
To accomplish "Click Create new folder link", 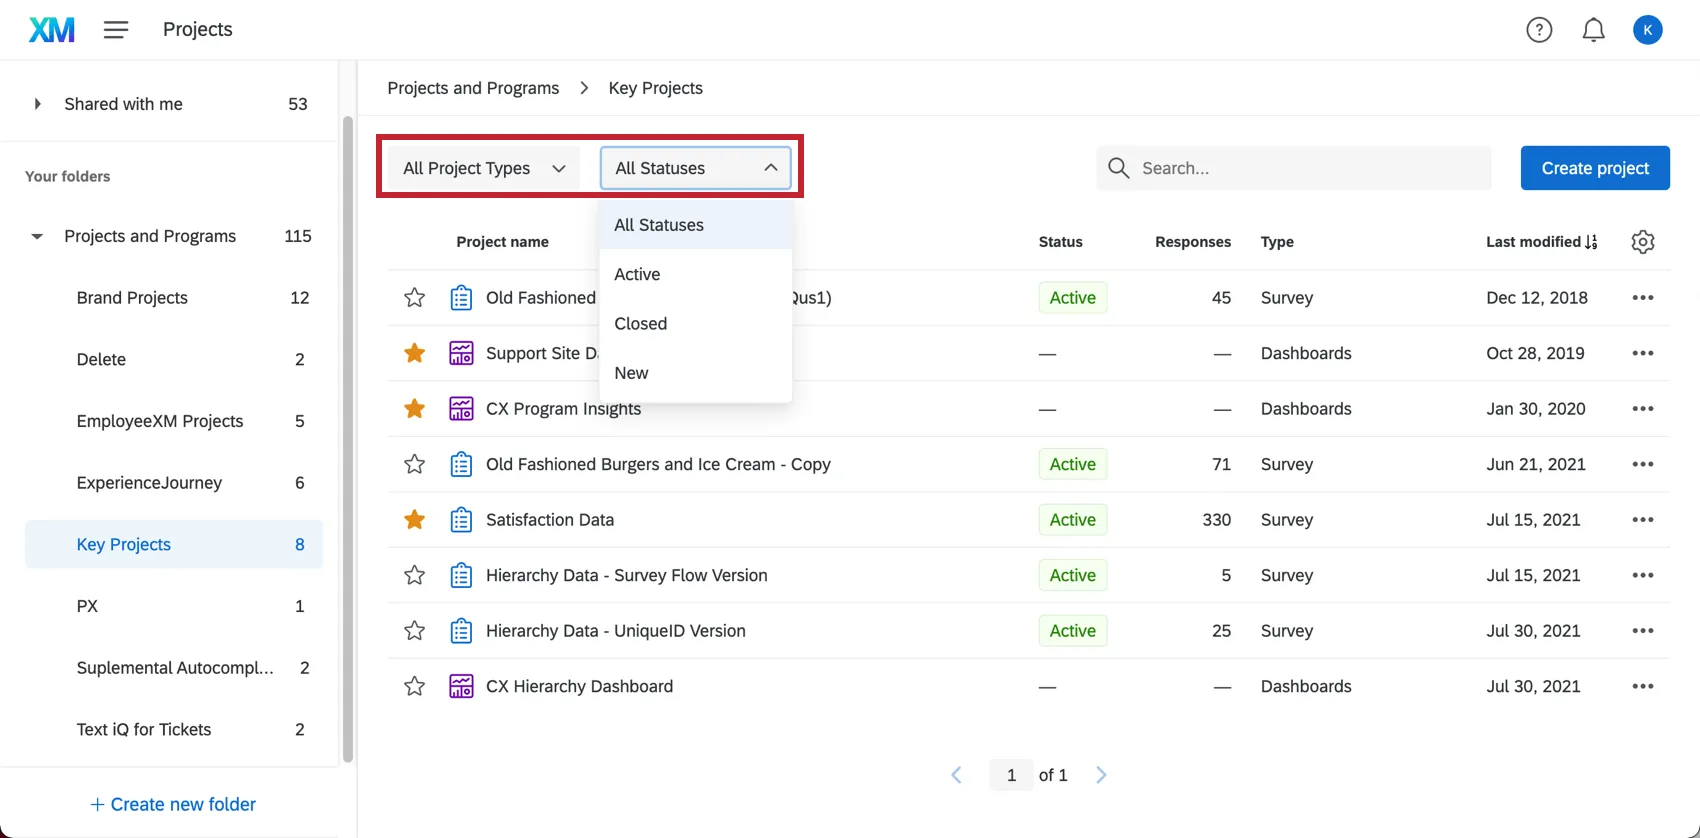I will [x=173, y=804].
